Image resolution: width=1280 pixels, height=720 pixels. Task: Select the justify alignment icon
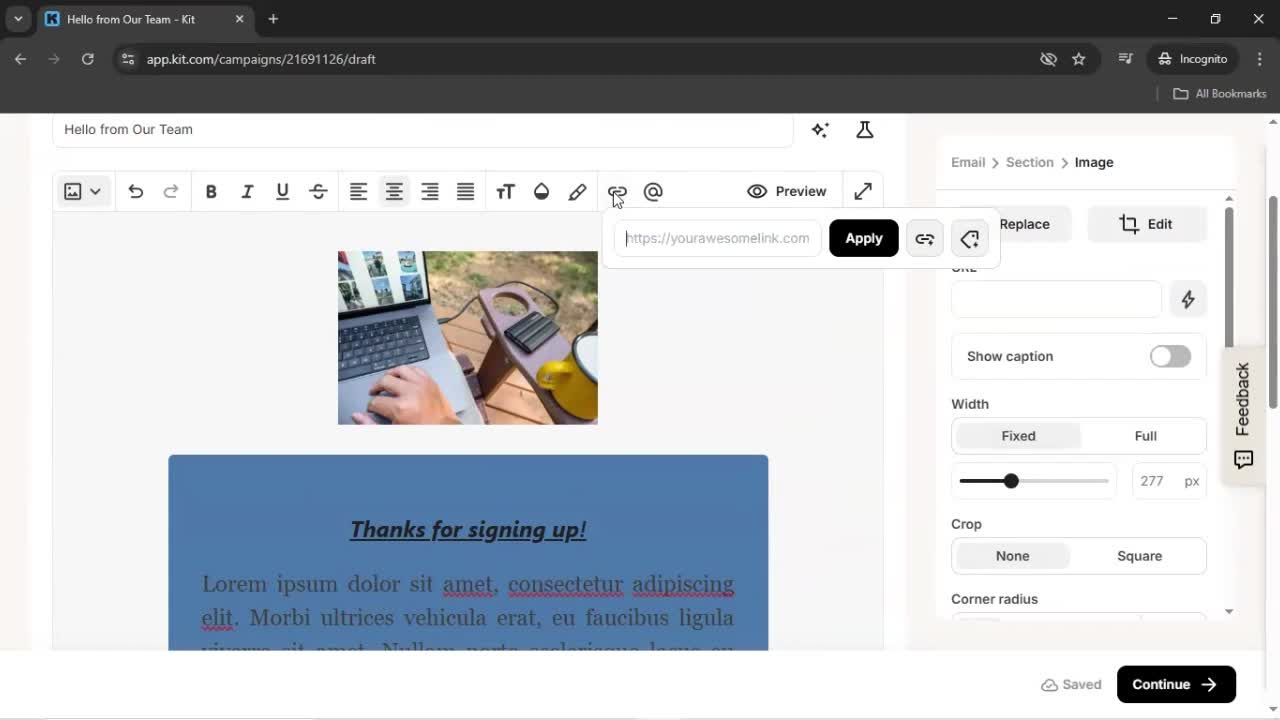point(465,191)
